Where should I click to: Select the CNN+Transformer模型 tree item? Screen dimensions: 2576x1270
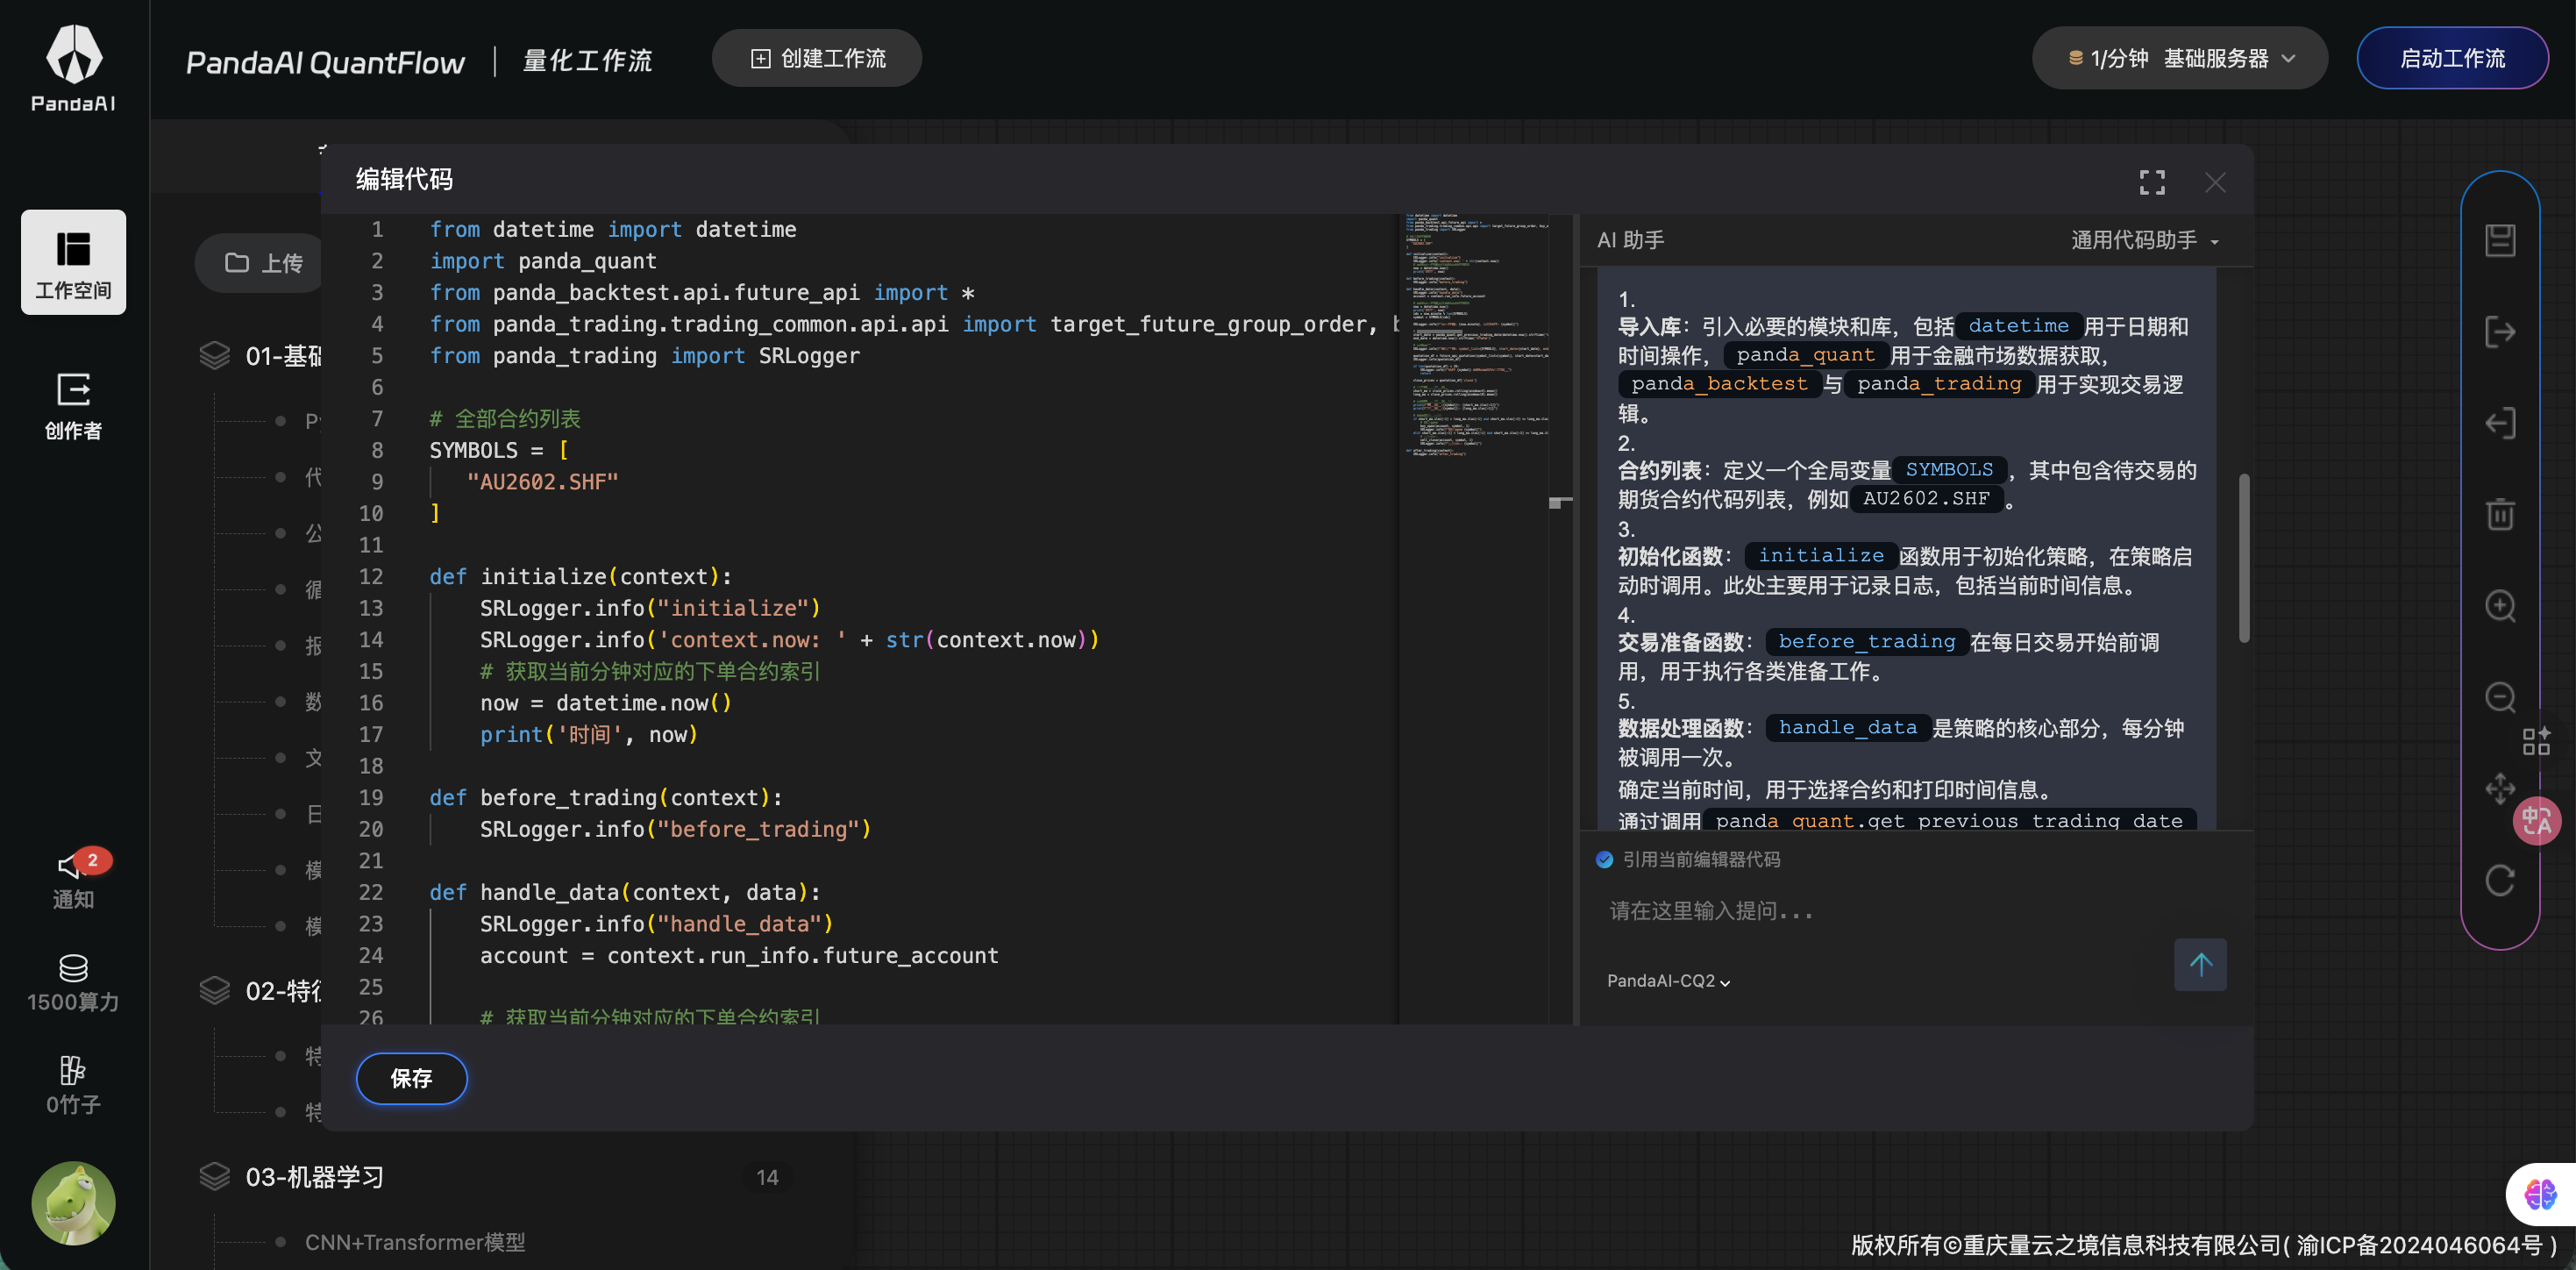(415, 1242)
